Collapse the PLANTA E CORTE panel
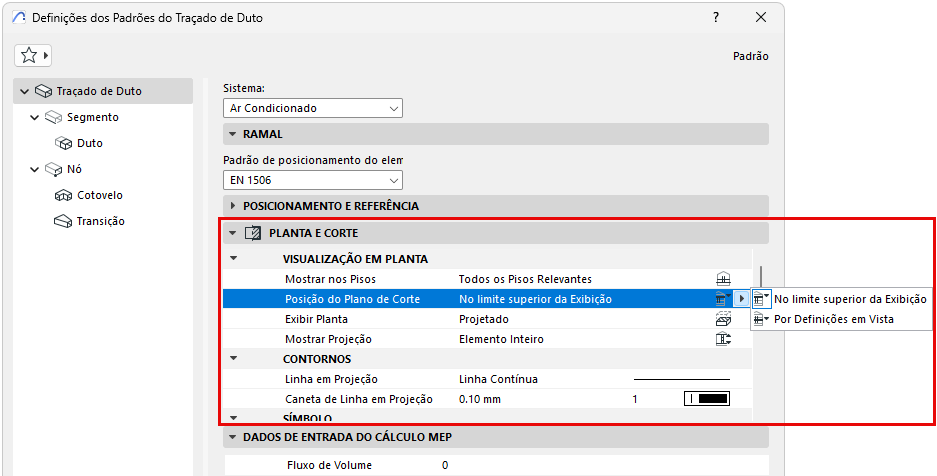 point(233,233)
